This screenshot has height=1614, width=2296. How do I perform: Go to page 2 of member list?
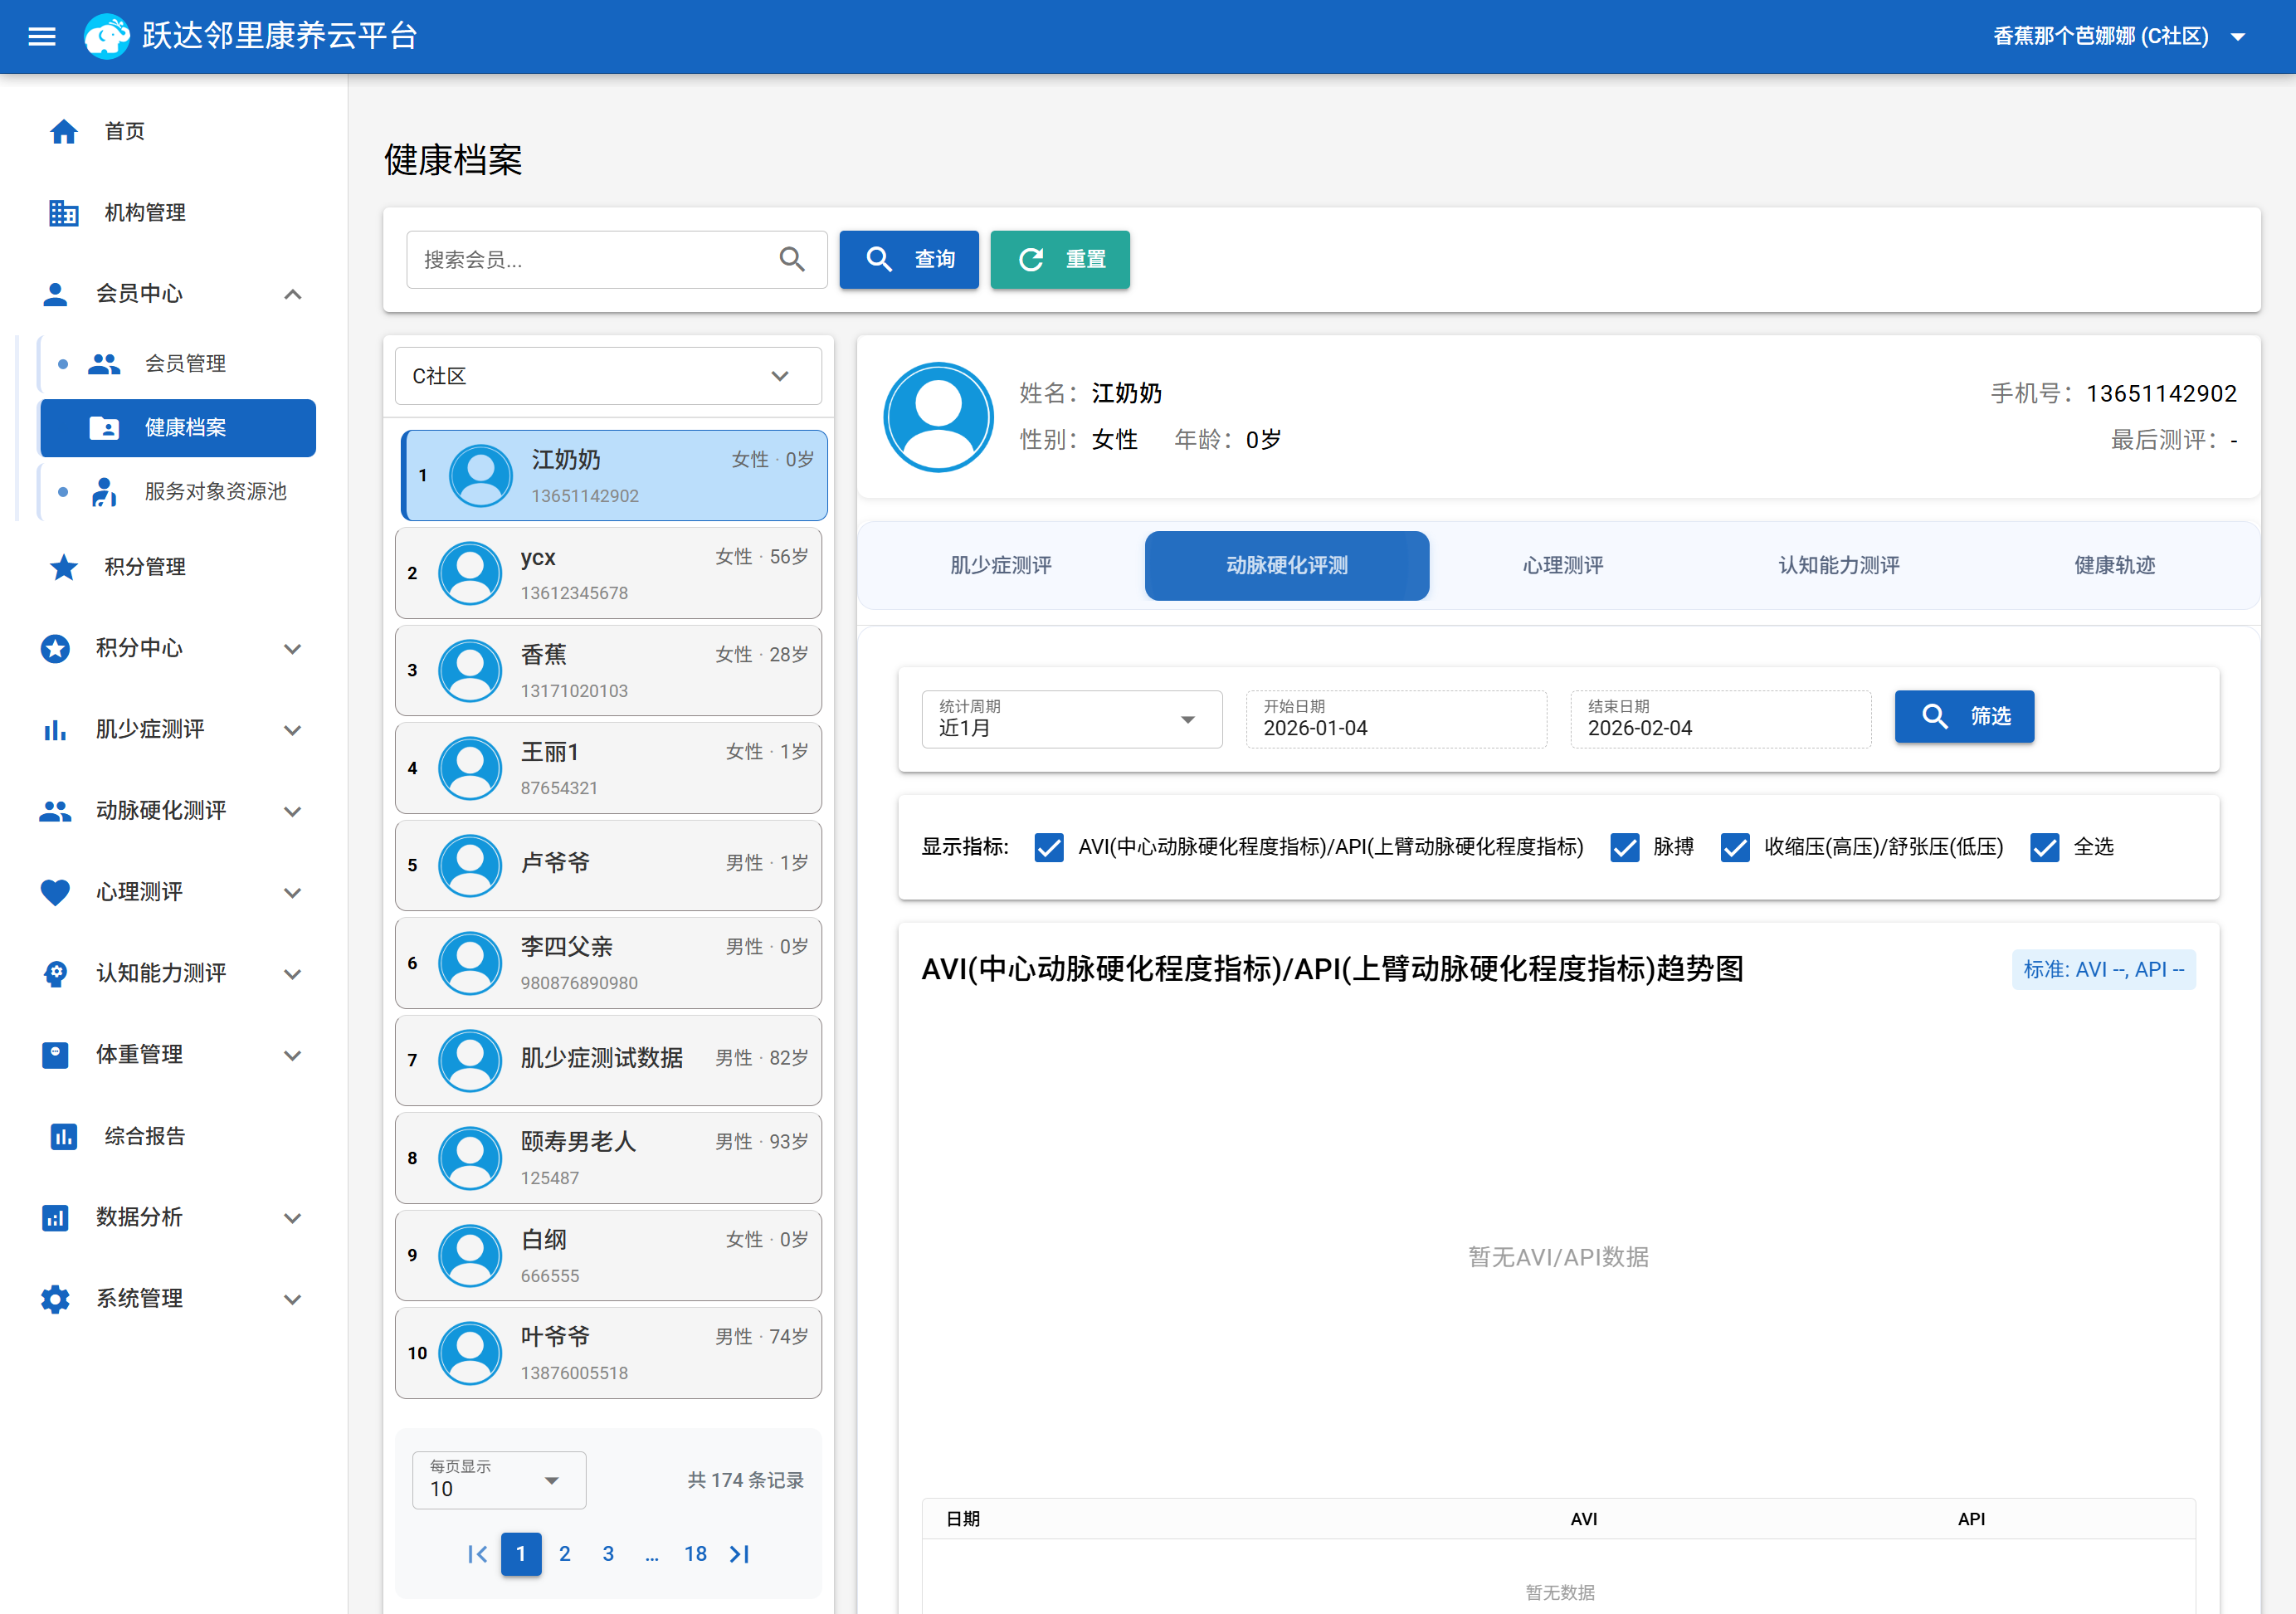(x=565, y=1554)
